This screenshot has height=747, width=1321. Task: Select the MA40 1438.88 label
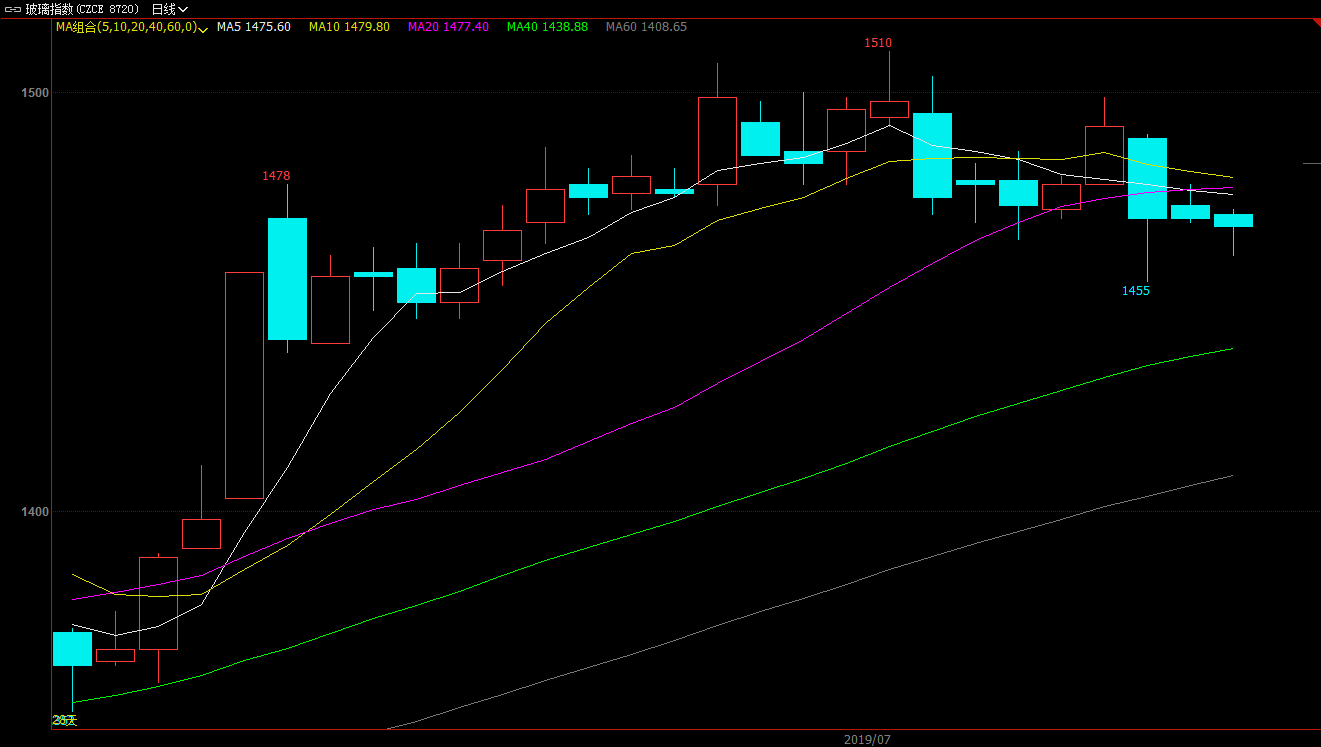[547, 27]
